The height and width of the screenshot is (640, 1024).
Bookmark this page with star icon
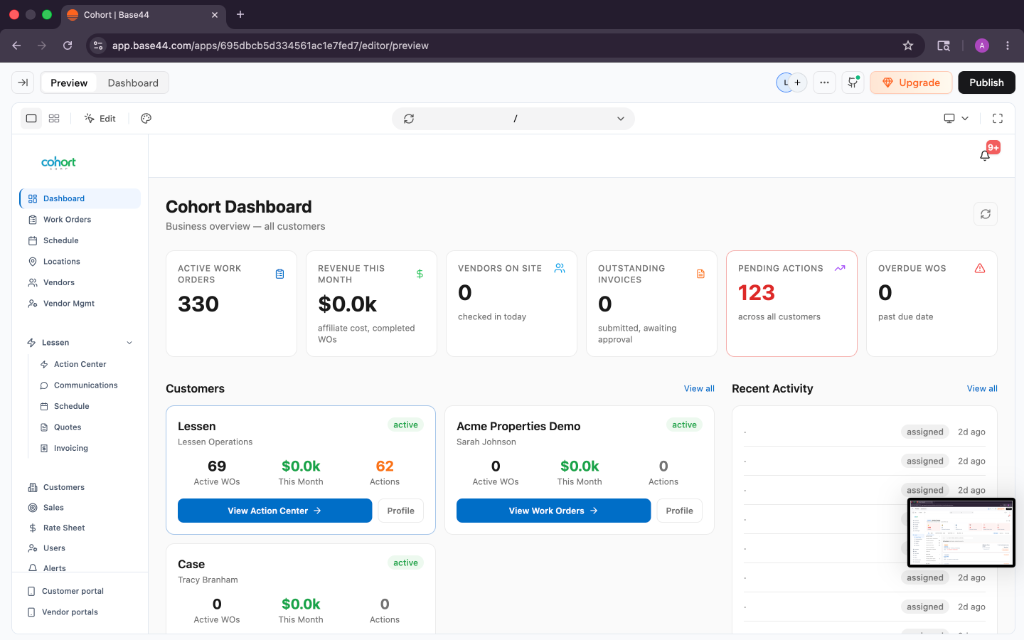click(908, 46)
